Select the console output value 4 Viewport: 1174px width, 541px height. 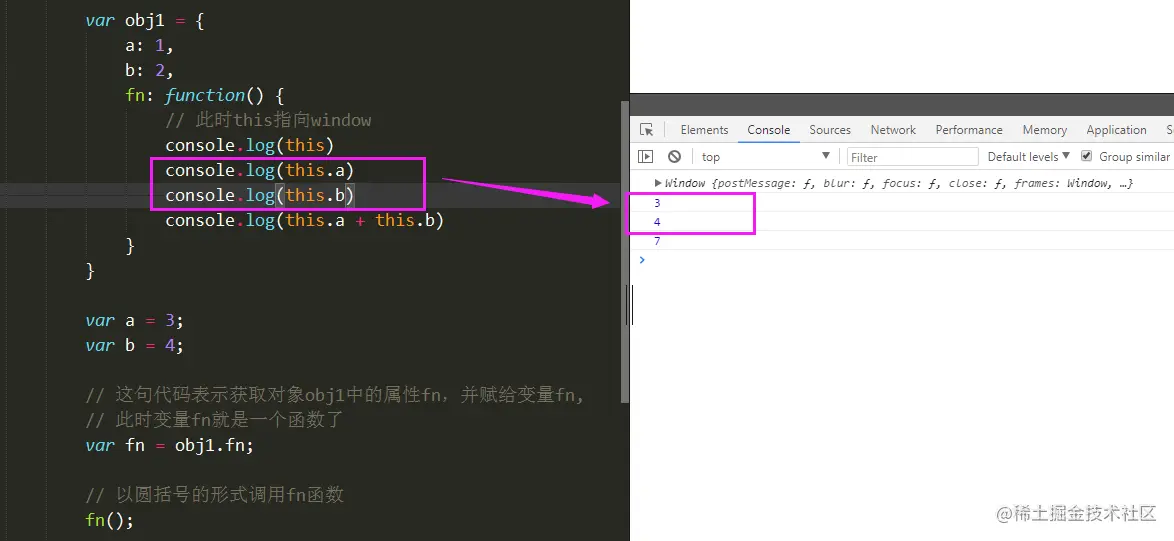657,222
